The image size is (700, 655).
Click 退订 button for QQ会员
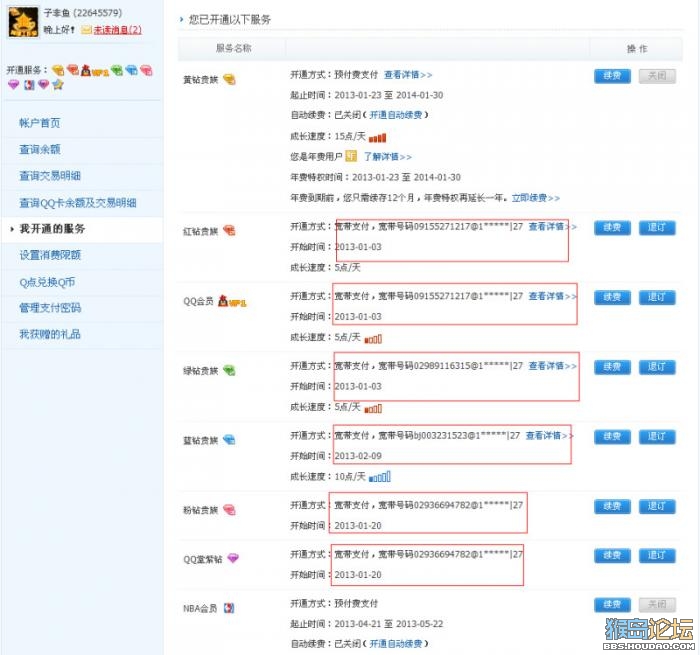(657, 297)
